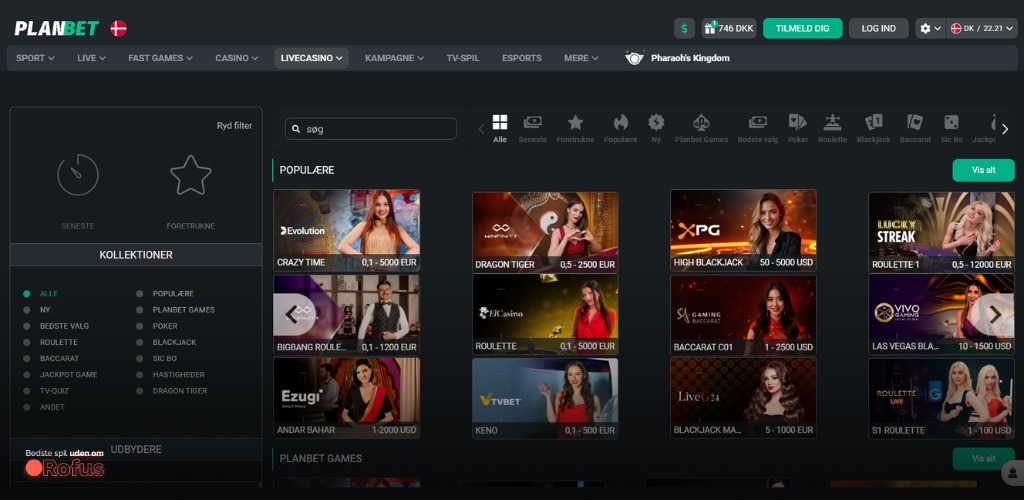The height and width of the screenshot is (500, 1024).
Task: Click the Foretrukne star icon in sidebar
Action: (191, 174)
